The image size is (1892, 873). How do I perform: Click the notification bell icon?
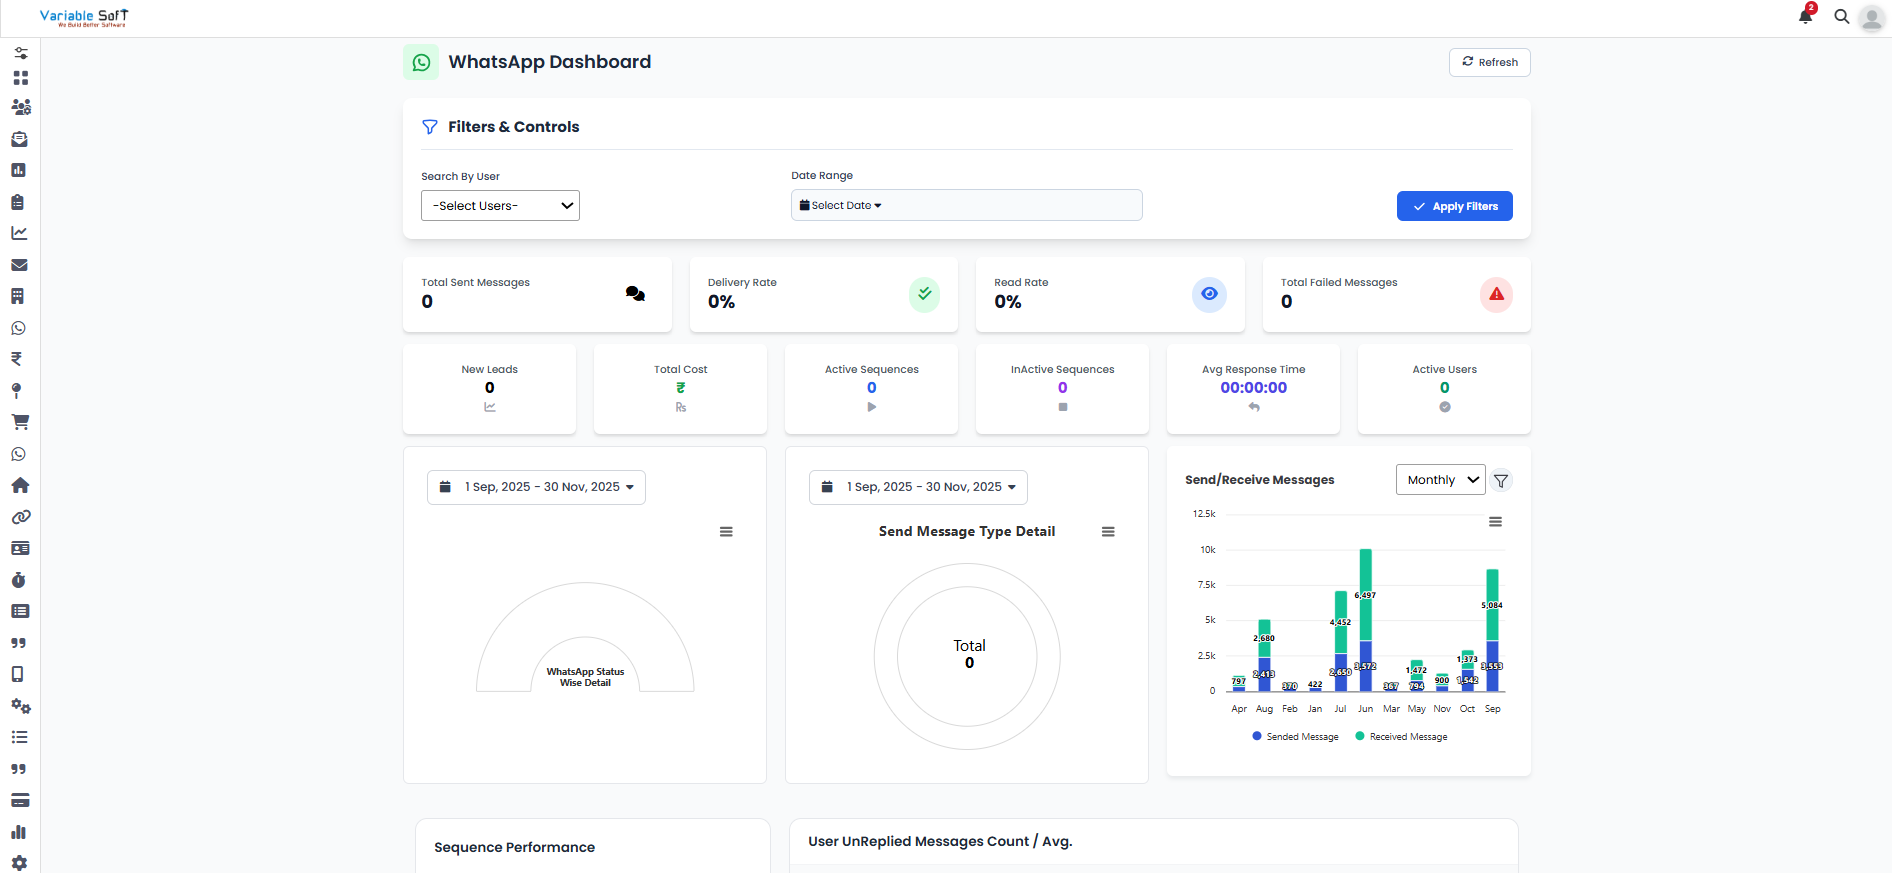(1805, 16)
